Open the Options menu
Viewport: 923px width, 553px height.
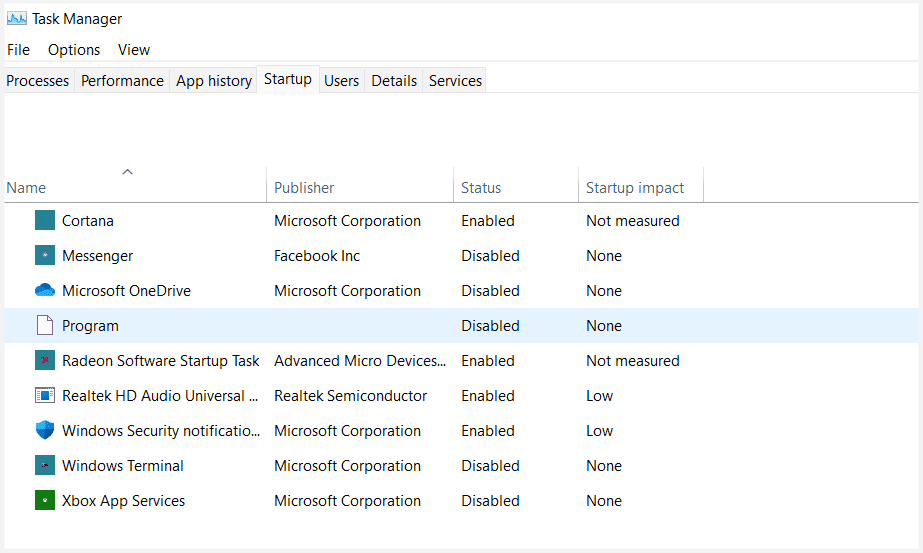coord(74,49)
